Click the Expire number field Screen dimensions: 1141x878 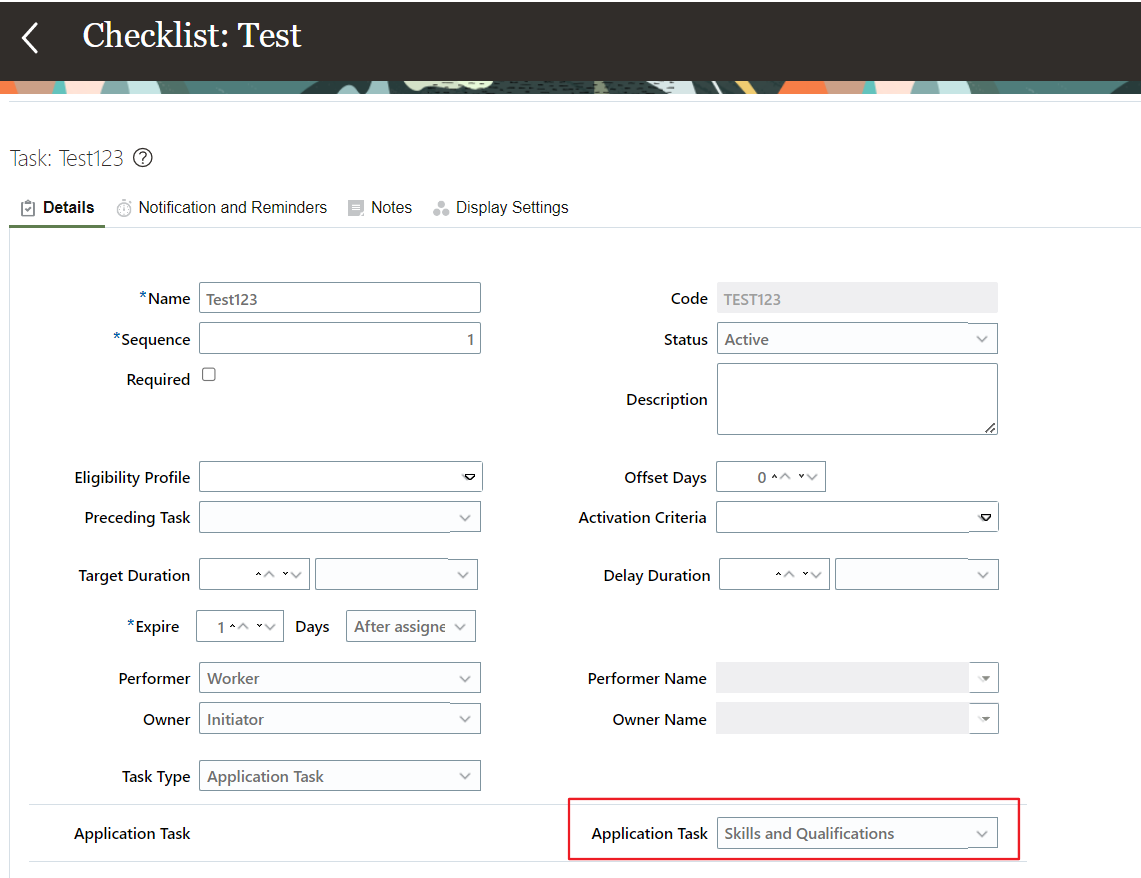[240, 626]
